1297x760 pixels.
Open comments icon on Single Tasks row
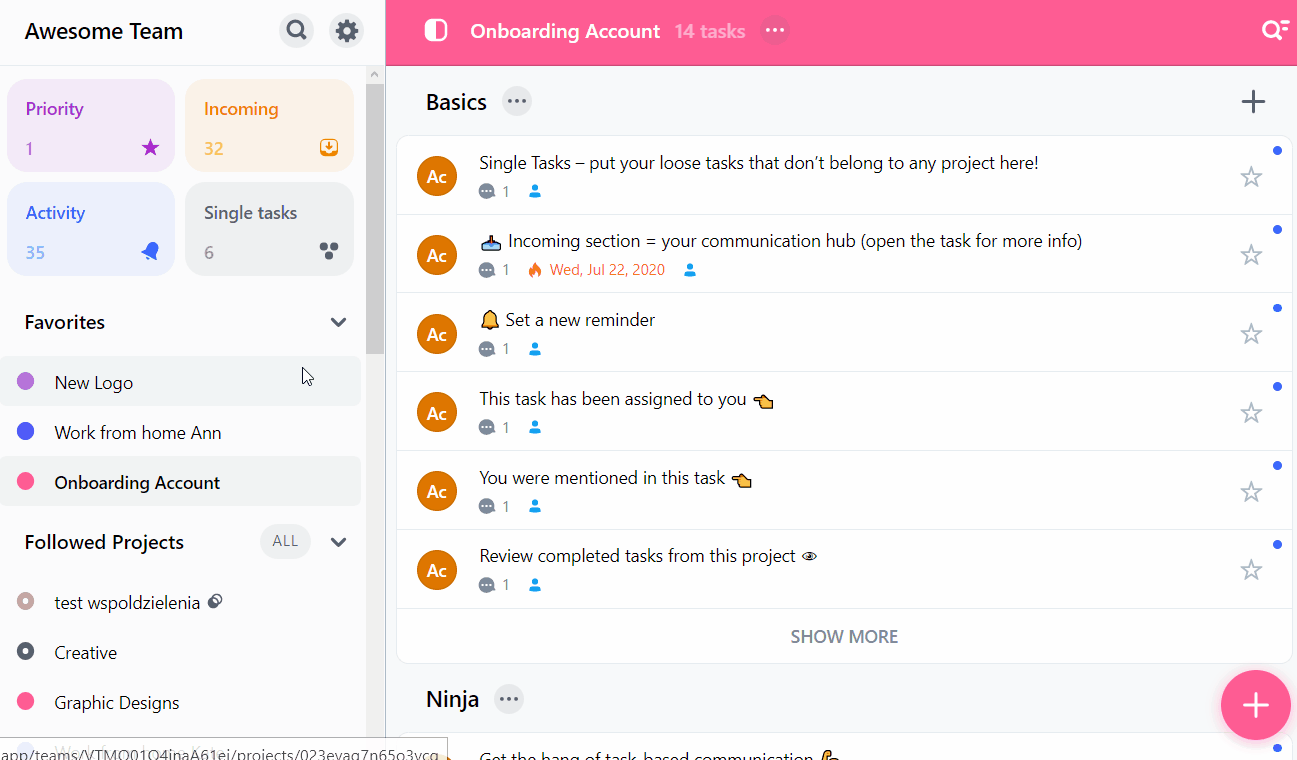tap(487, 191)
